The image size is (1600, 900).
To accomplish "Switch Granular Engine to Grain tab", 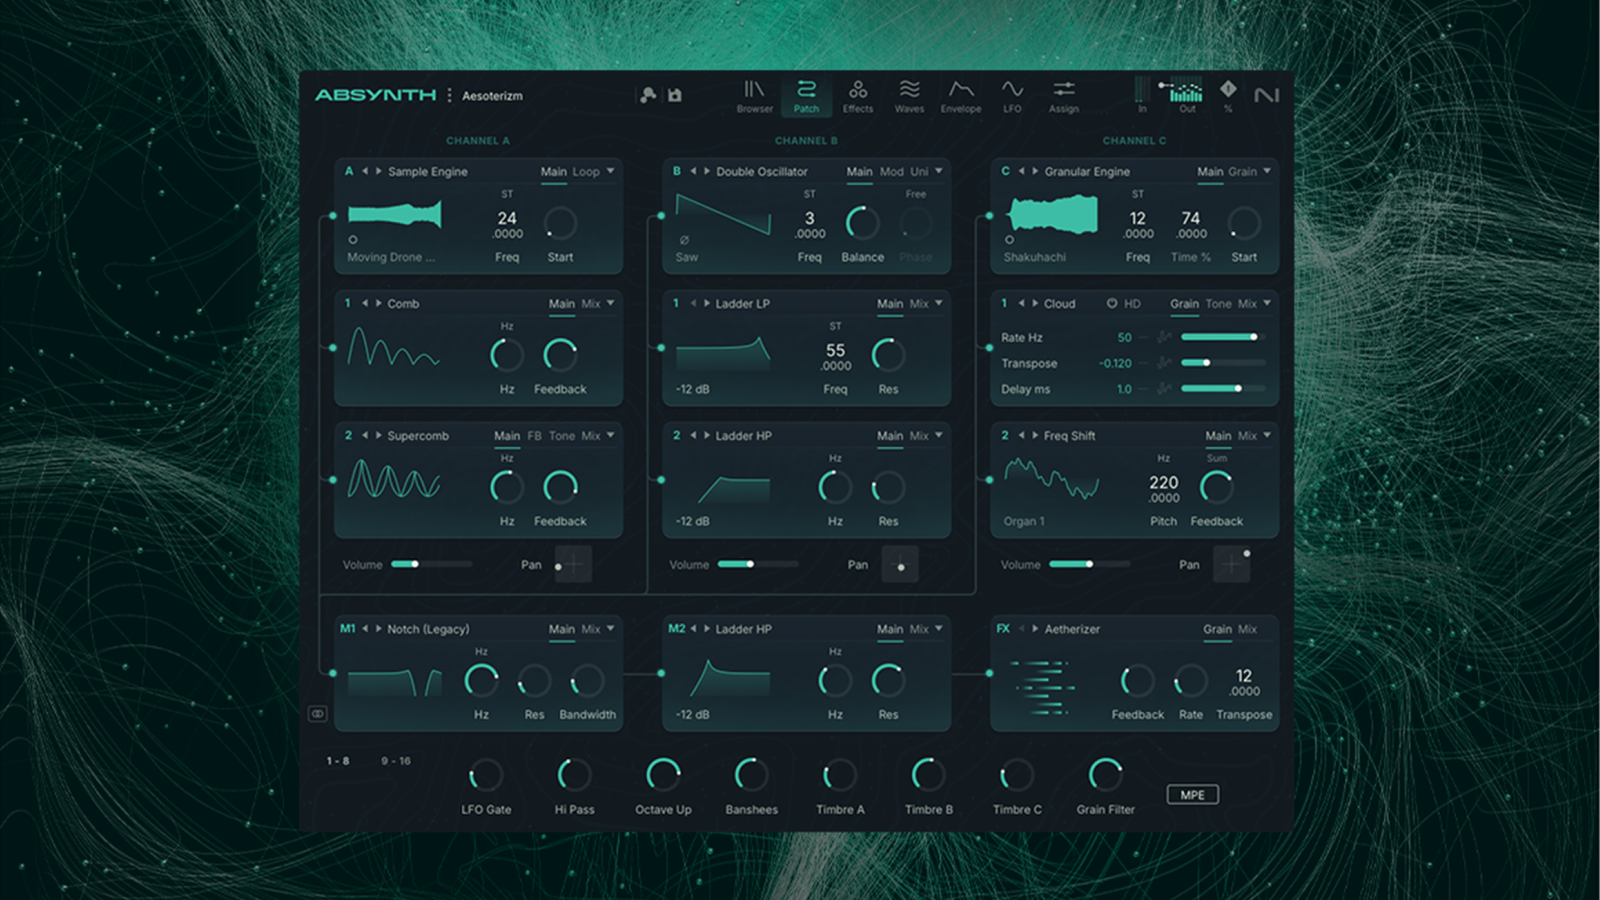I will [1242, 172].
